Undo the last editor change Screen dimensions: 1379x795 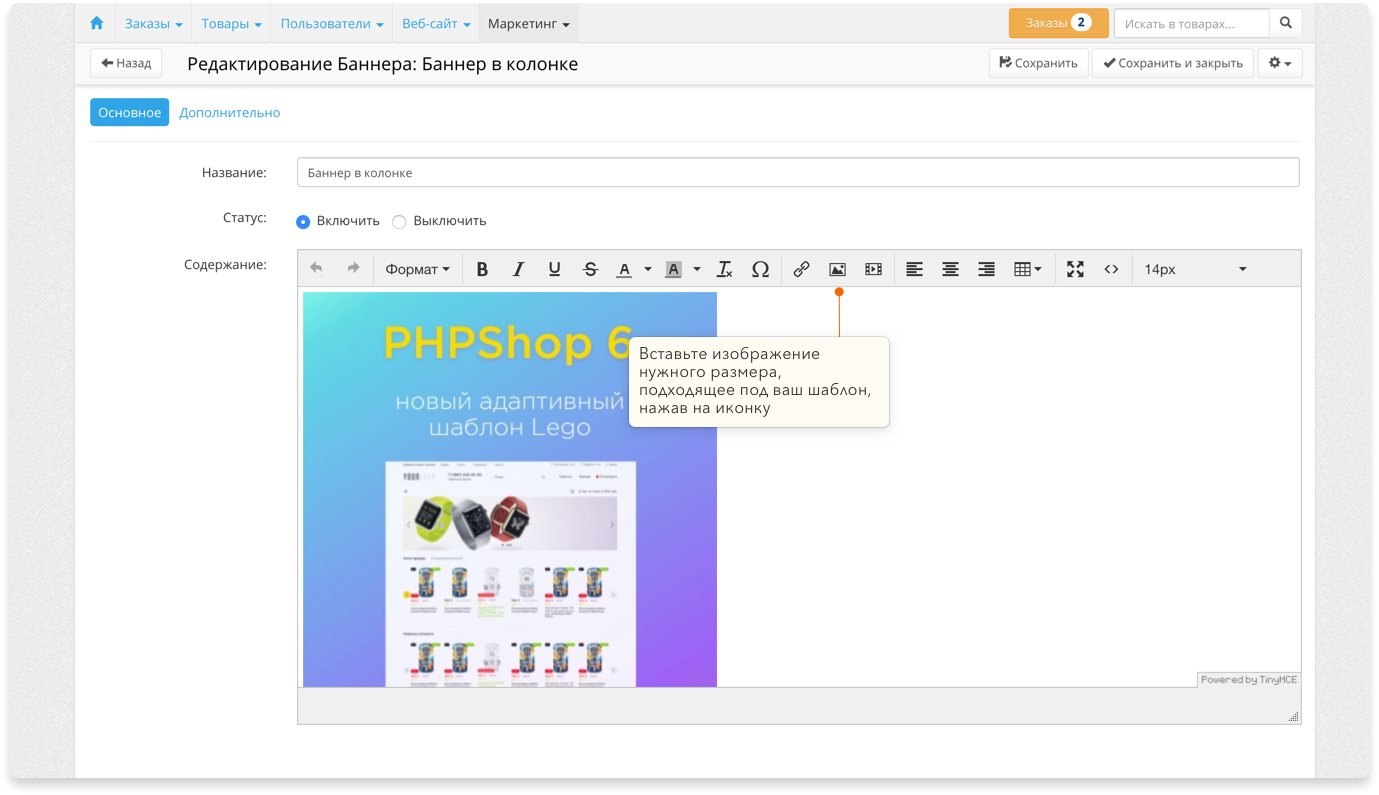[317, 268]
